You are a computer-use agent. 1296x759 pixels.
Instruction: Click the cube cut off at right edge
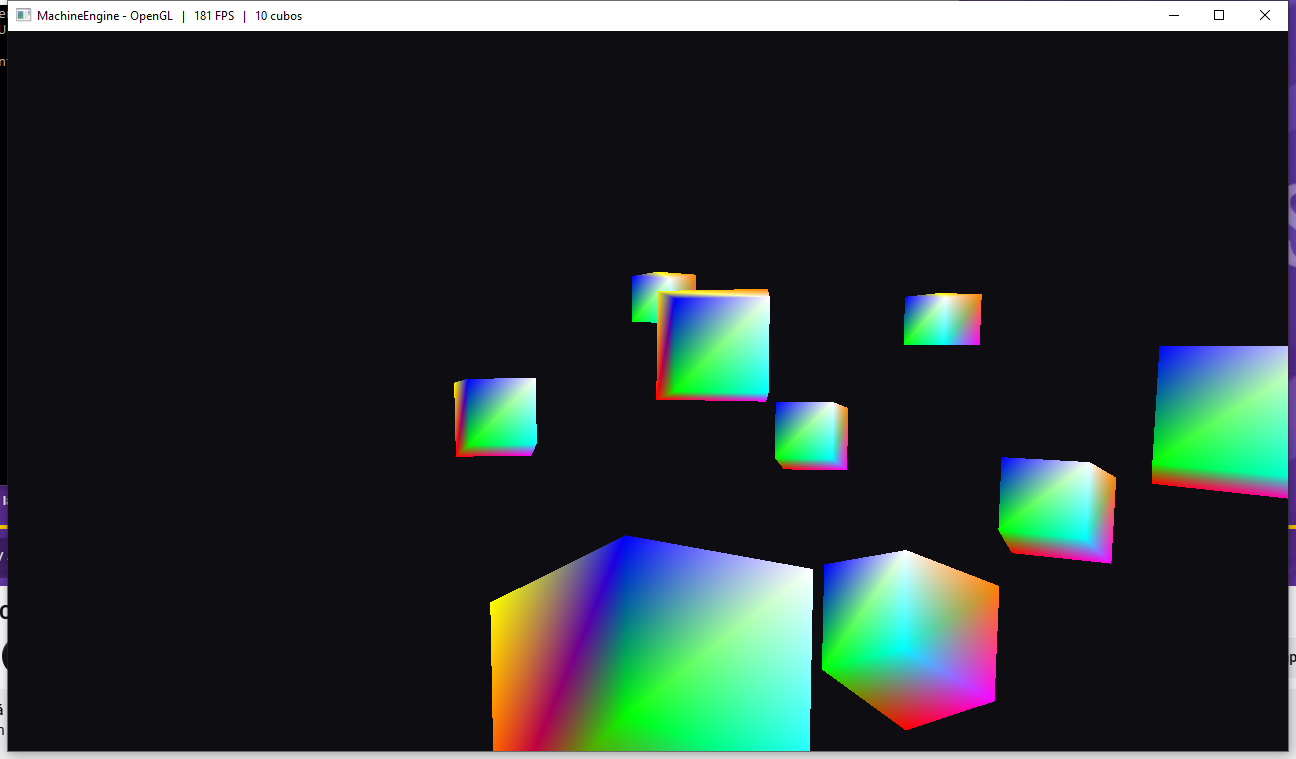click(1220, 421)
